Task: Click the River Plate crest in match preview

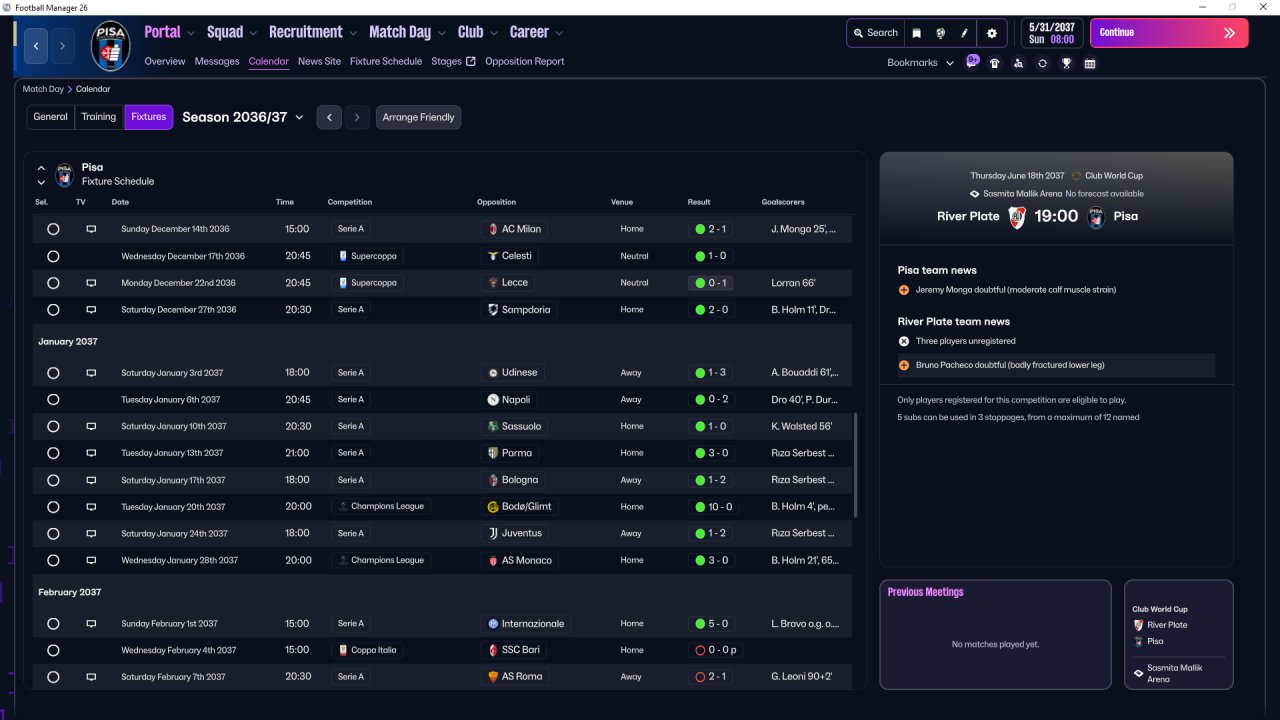Action: [1017, 217]
